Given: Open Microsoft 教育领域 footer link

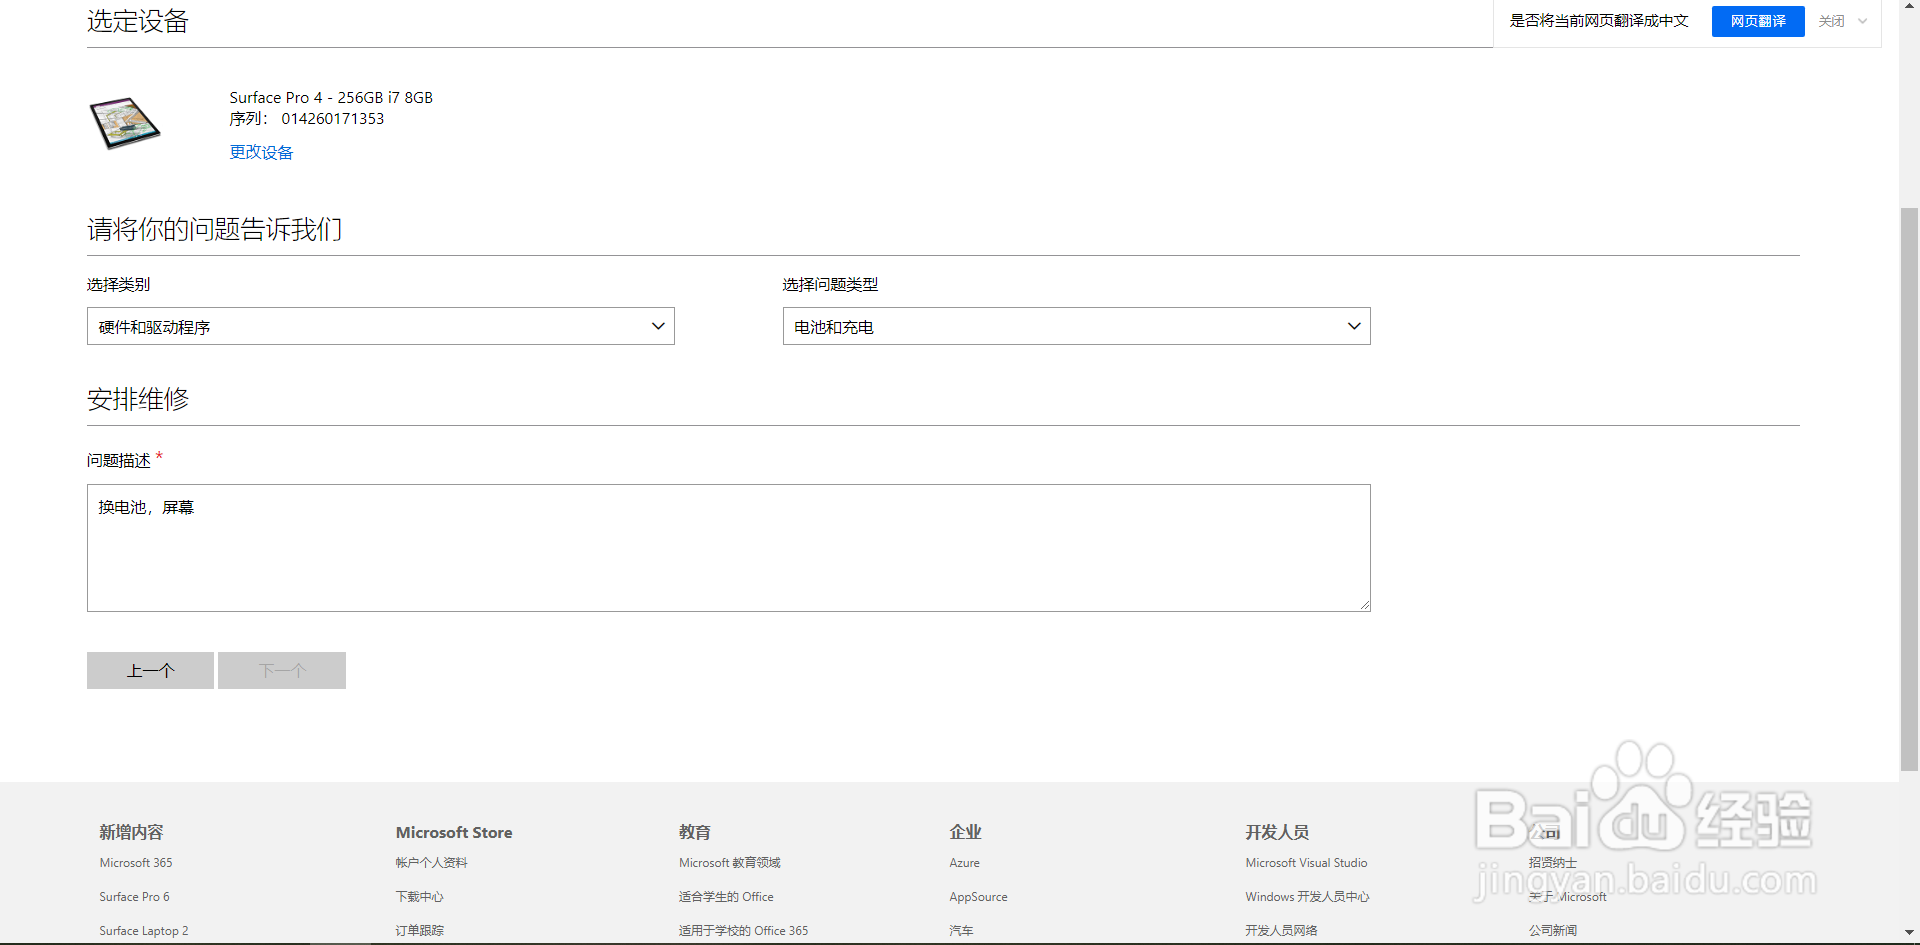Looking at the screenshot, I should point(729,862).
